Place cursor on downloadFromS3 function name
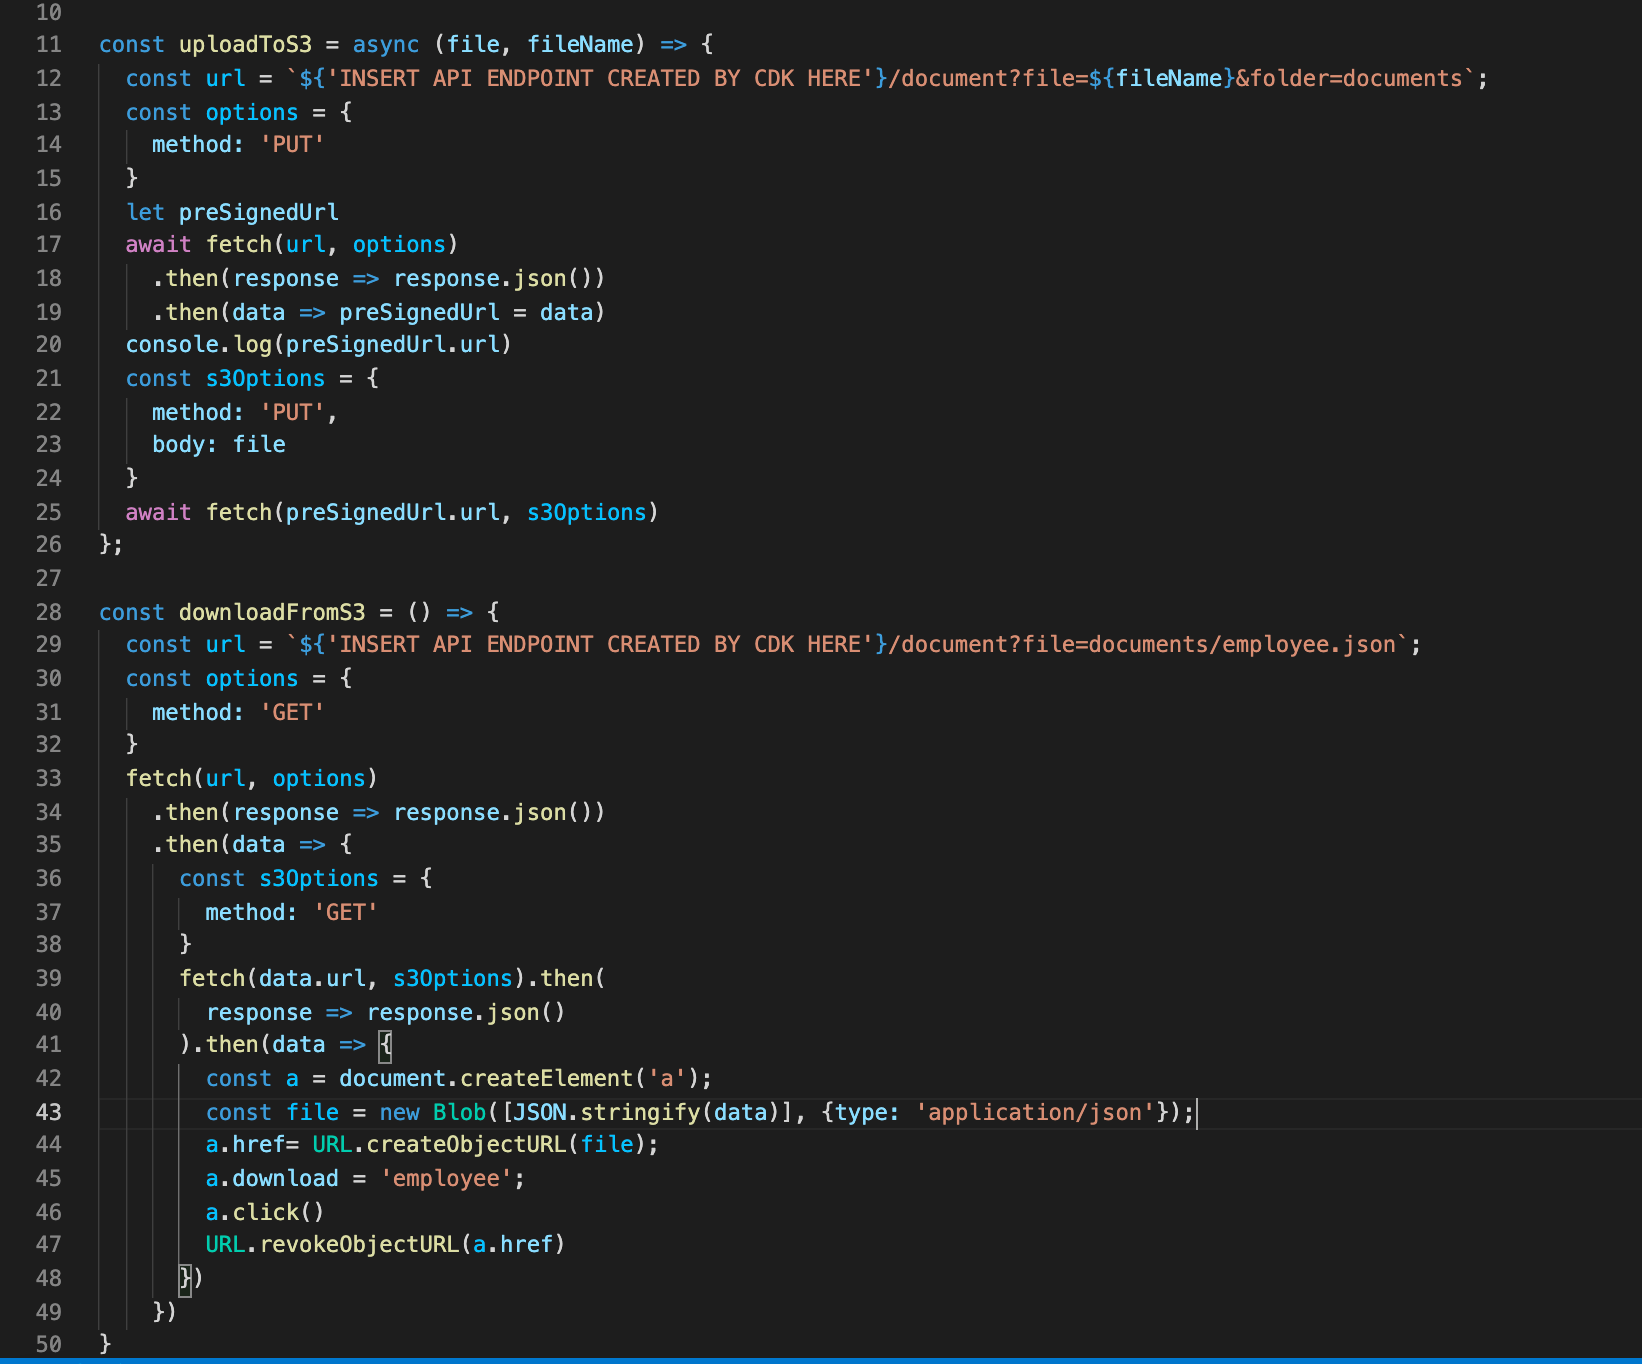 271,612
